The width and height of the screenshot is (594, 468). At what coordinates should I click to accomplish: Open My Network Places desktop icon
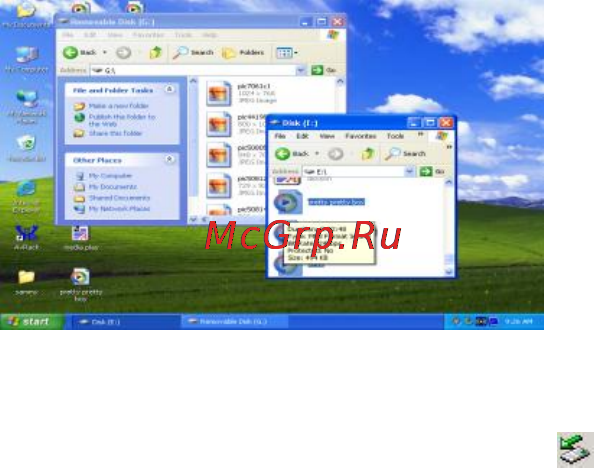click(27, 108)
